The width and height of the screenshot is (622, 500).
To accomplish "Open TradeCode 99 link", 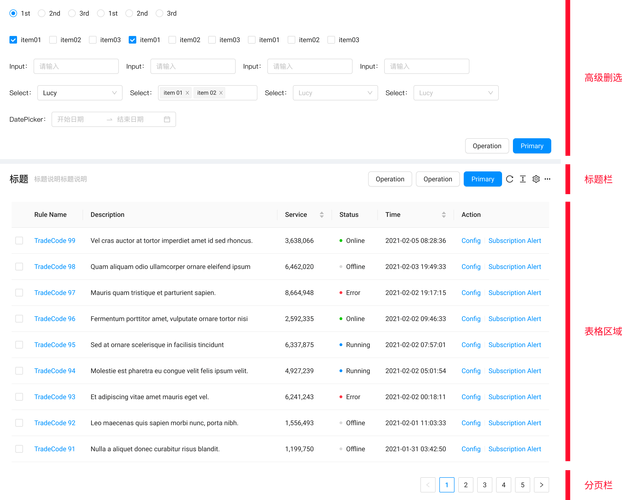I will pyautogui.click(x=55, y=240).
